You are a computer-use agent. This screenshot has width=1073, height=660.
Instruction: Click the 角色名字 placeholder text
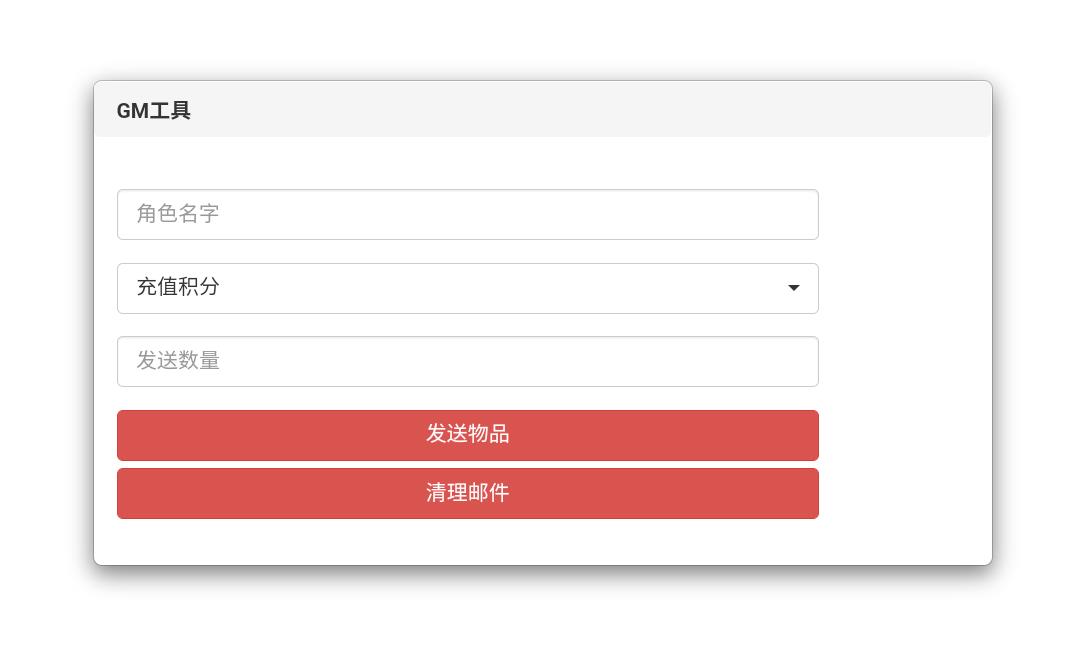178,214
